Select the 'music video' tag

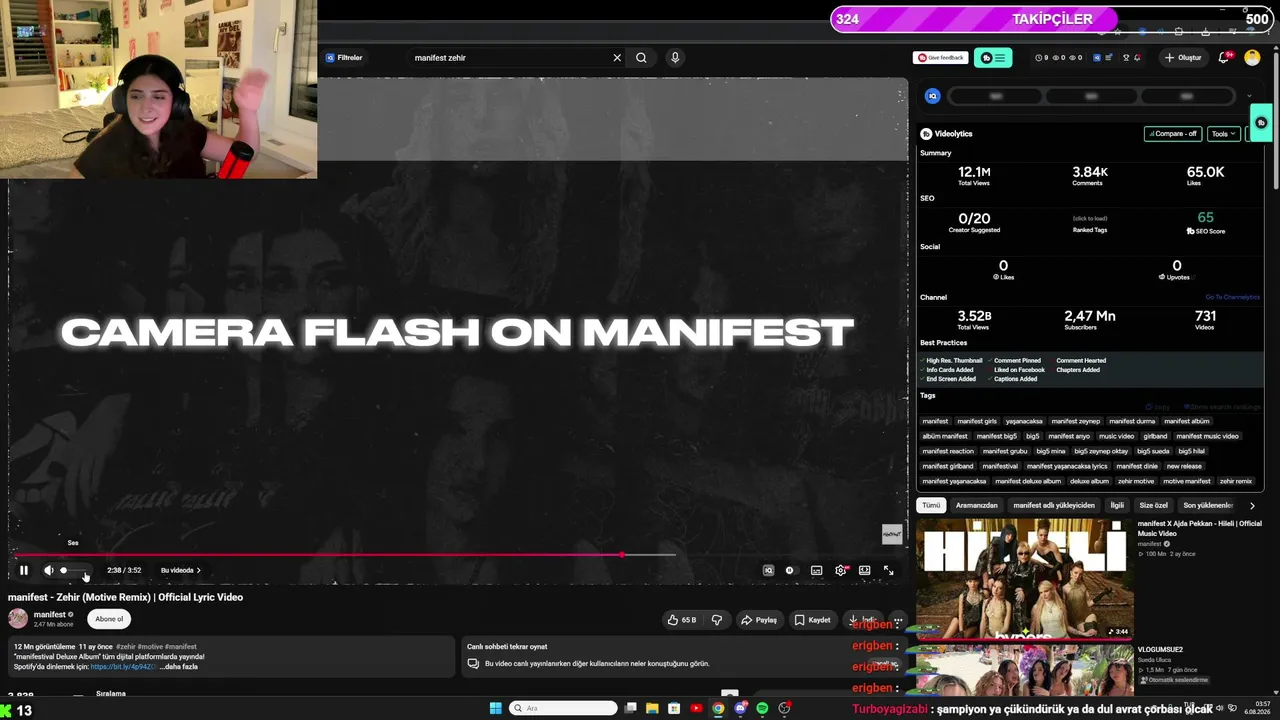pyautogui.click(x=1117, y=436)
